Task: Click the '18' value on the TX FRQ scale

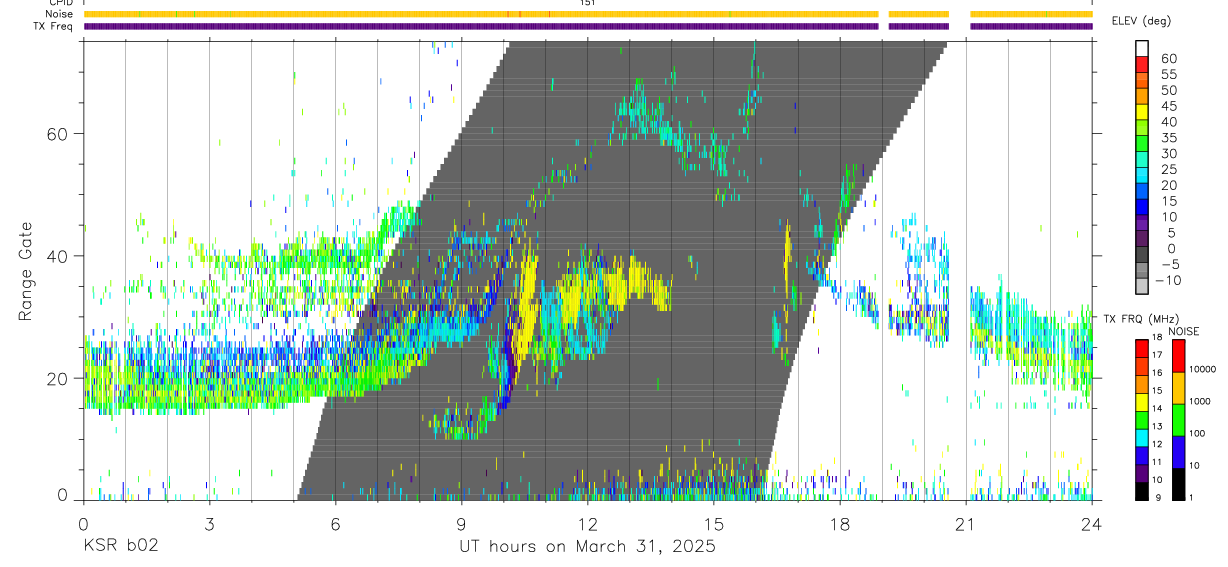Action: click(x=1157, y=337)
